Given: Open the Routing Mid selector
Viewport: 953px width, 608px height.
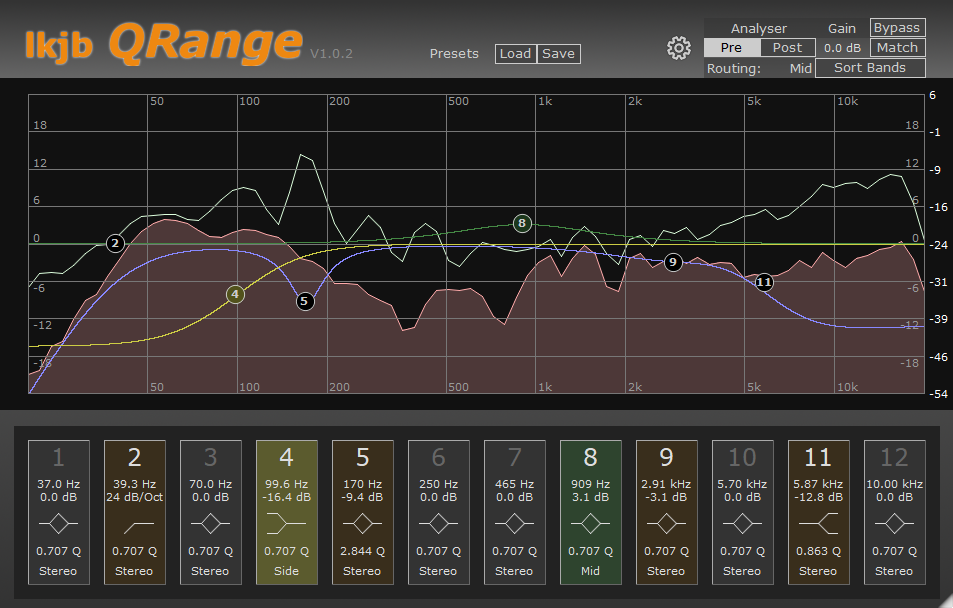Looking at the screenshot, I should point(800,68).
